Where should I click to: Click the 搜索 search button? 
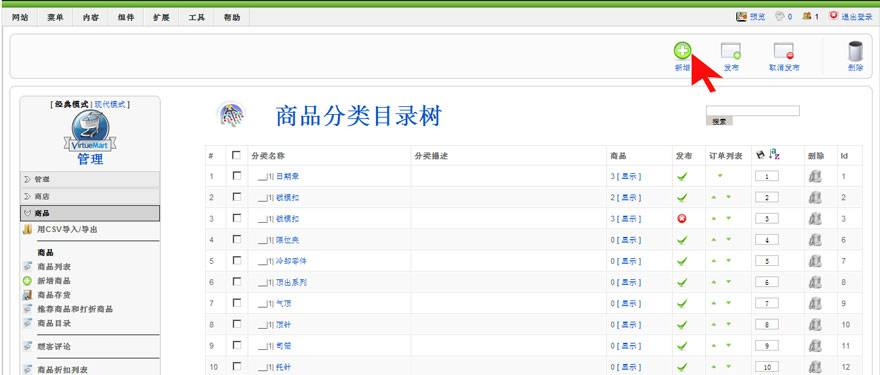click(x=719, y=121)
